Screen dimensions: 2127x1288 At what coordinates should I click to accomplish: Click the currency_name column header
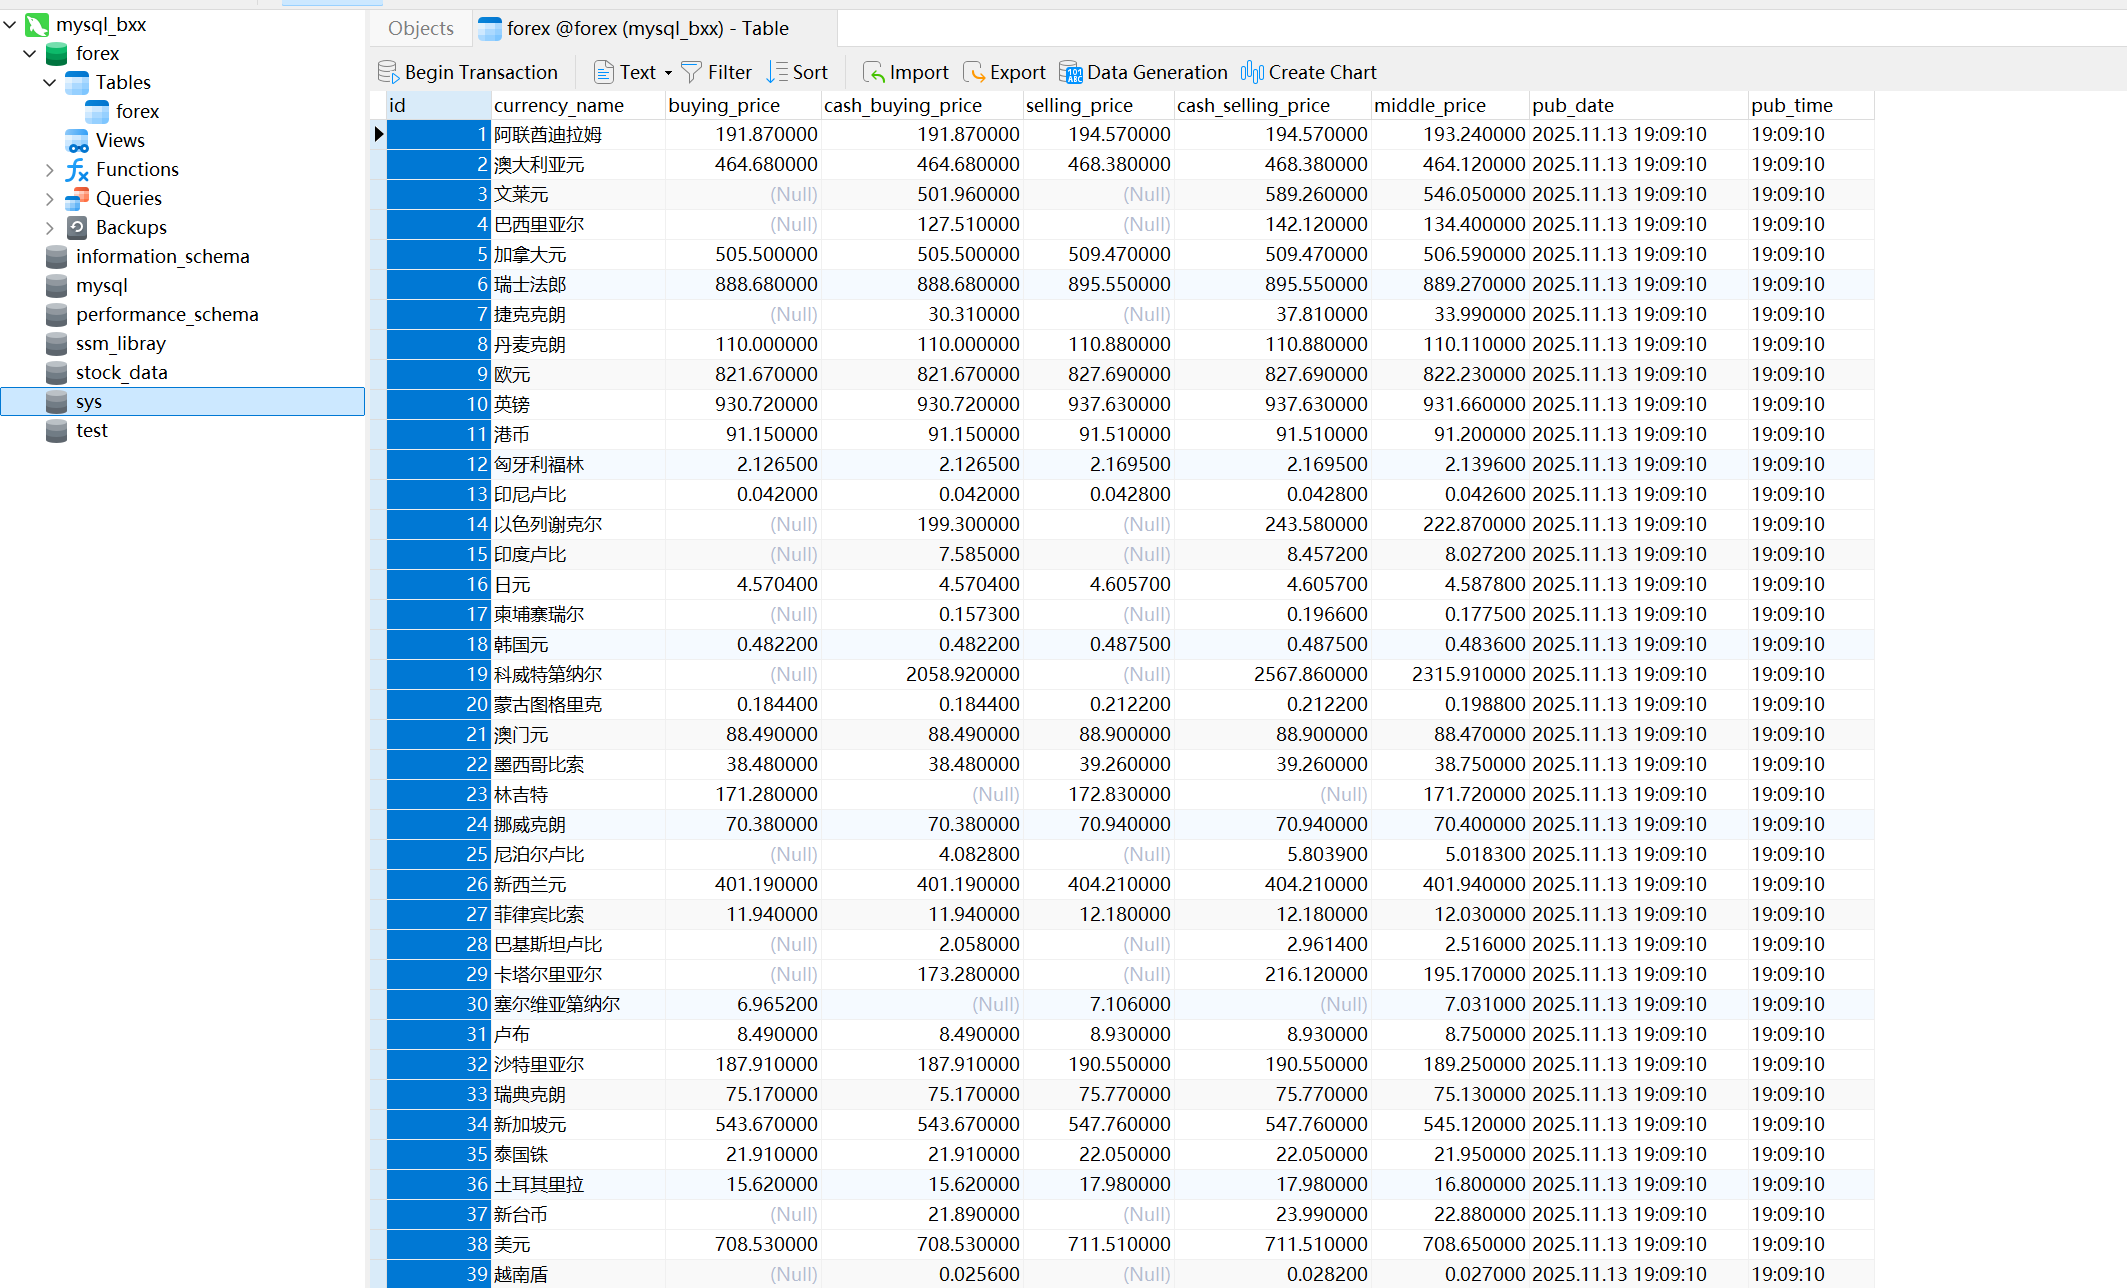click(x=558, y=105)
